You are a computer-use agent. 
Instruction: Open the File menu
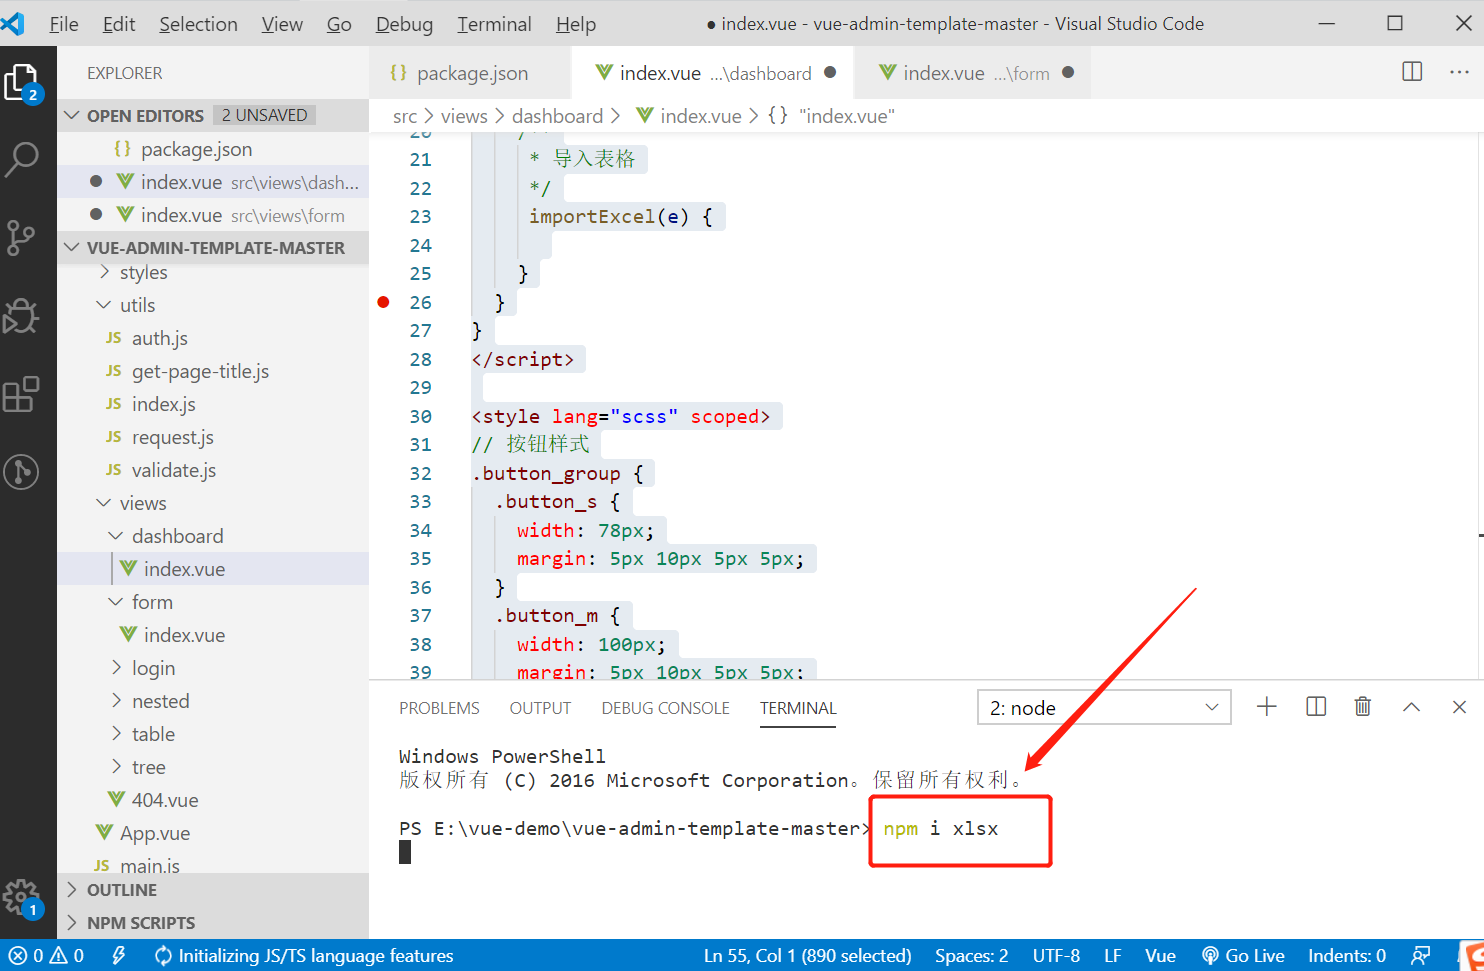(x=64, y=24)
